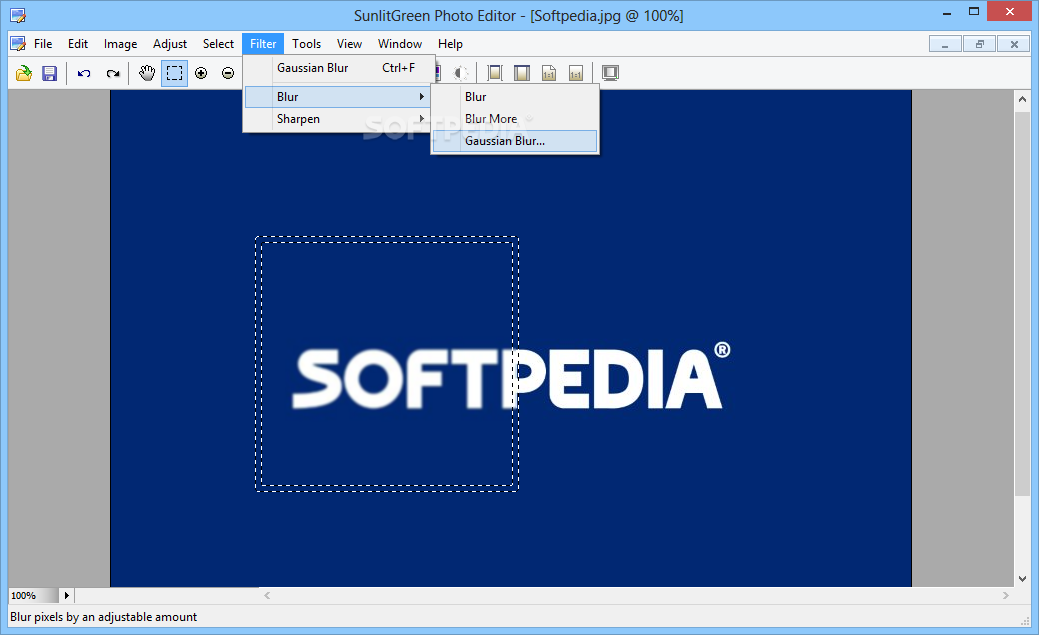Viewport: 1039px width, 635px height.
Task: Click the fit-width page toolbar icon
Action: [494, 73]
